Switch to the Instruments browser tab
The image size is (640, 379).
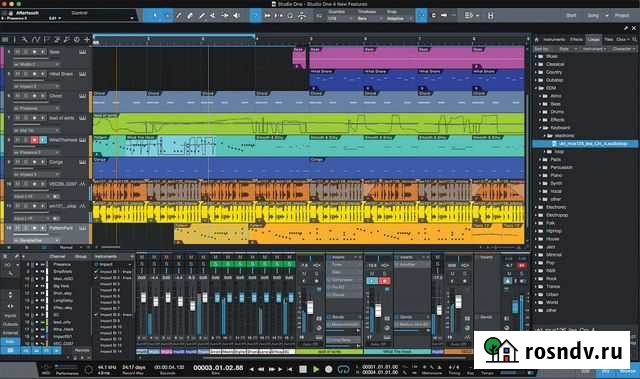tap(554, 40)
